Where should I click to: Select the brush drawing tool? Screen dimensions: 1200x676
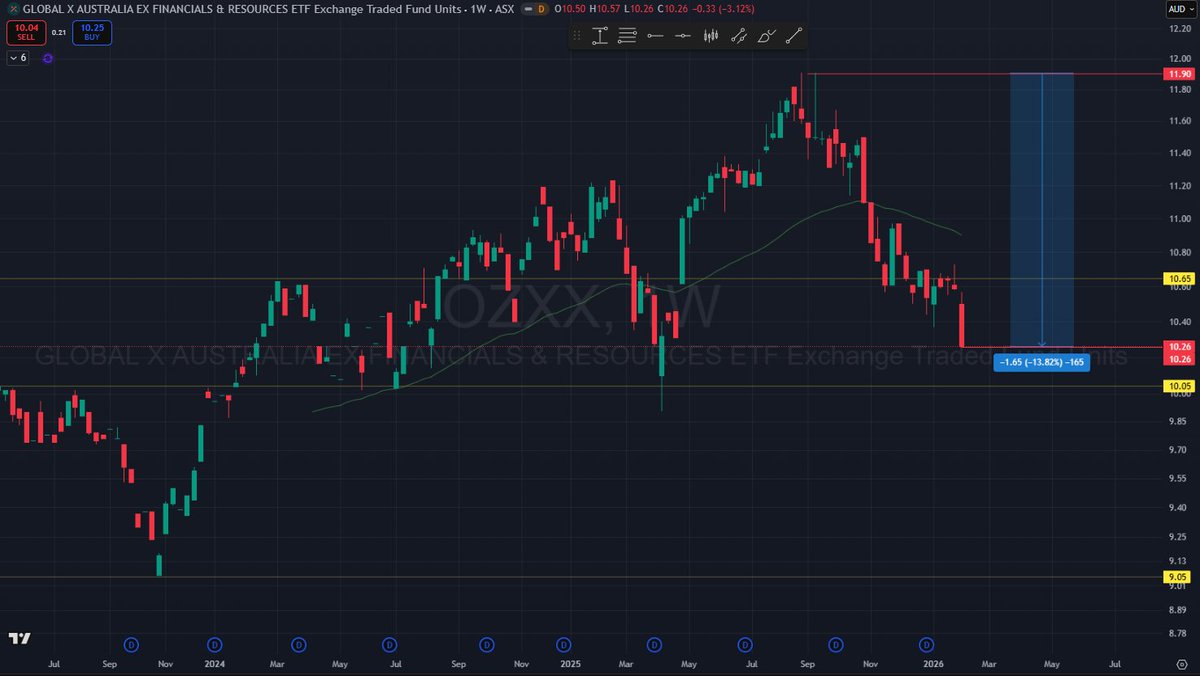[x=767, y=36]
